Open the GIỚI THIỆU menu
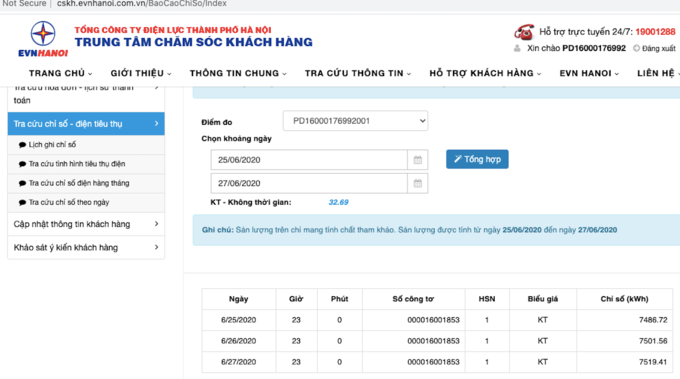The image size is (680, 379). tap(141, 73)
